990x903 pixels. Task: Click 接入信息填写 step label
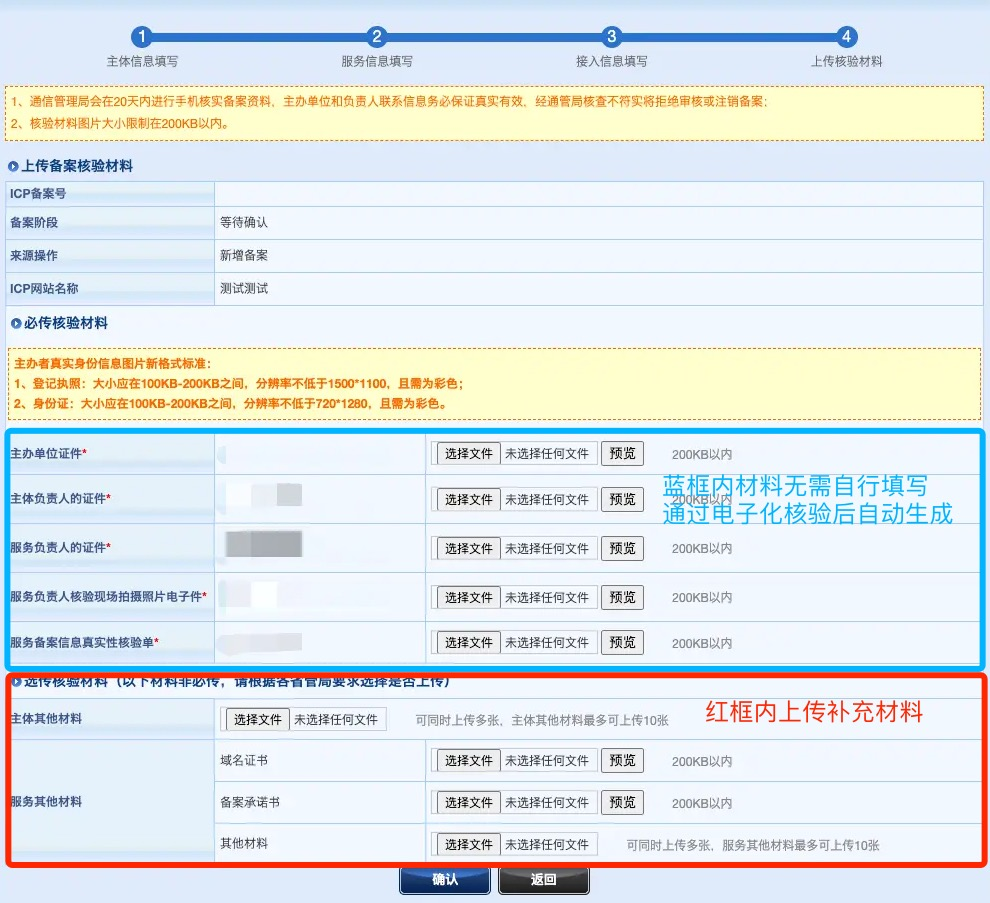(x=611, y=61)
